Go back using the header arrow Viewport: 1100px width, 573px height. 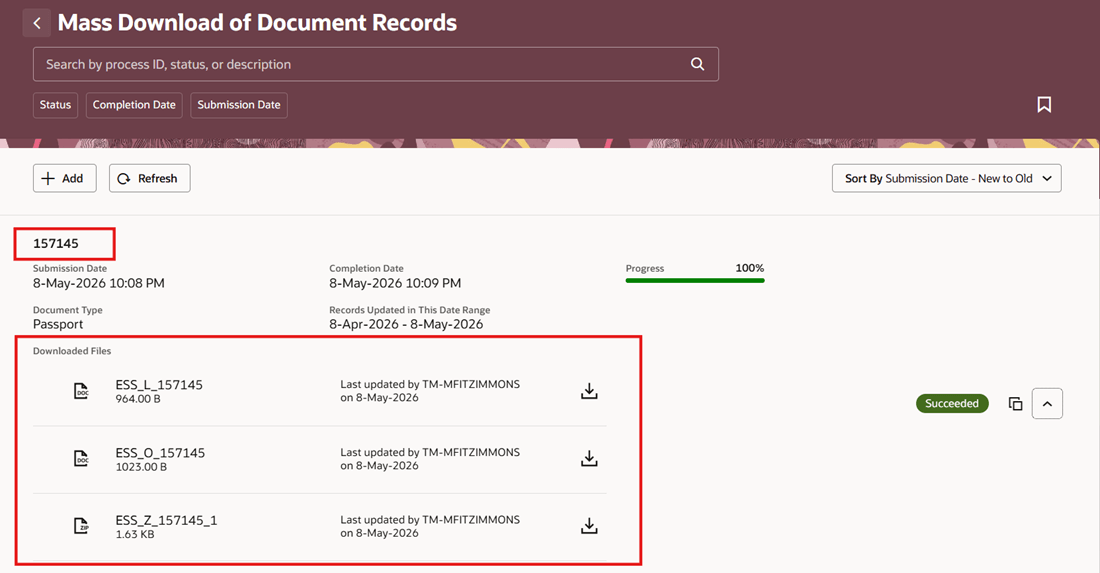pos(36,23)
